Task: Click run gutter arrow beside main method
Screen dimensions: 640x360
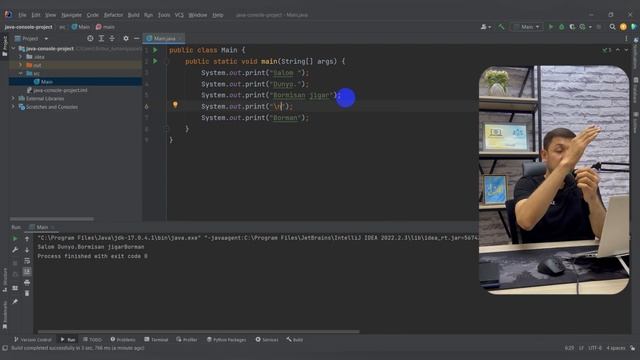Action: (155, 61)
